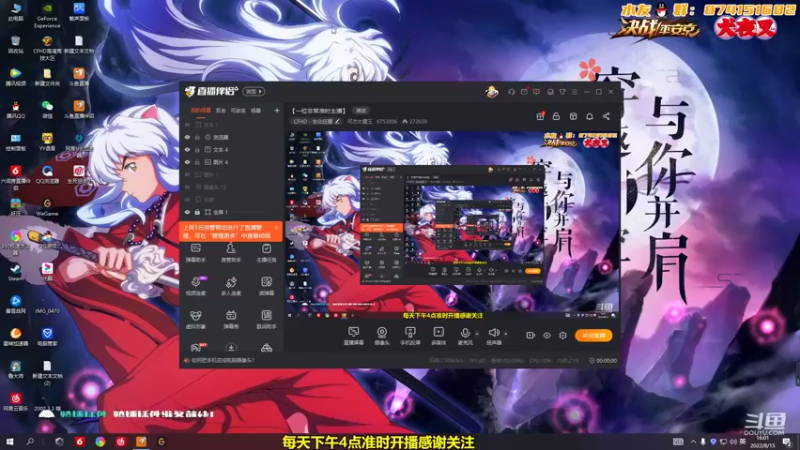
Task: Expand the system tray hidden icons chevron
Action: coord(692,441)
